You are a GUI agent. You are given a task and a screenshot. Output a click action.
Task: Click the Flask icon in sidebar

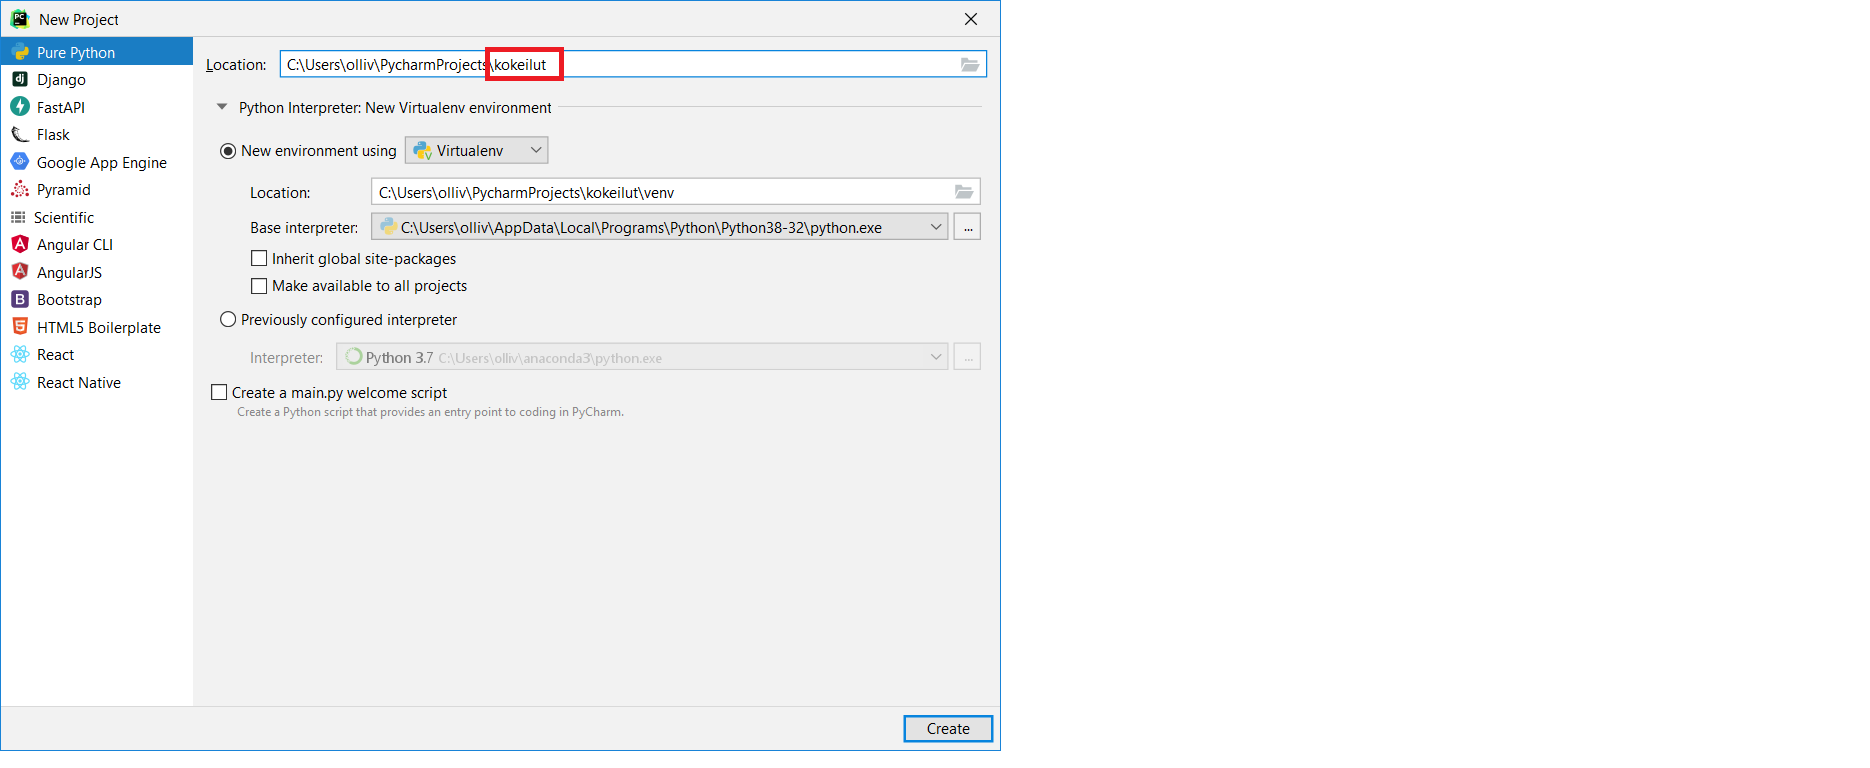pyautogui.click(x=19, y=134)
